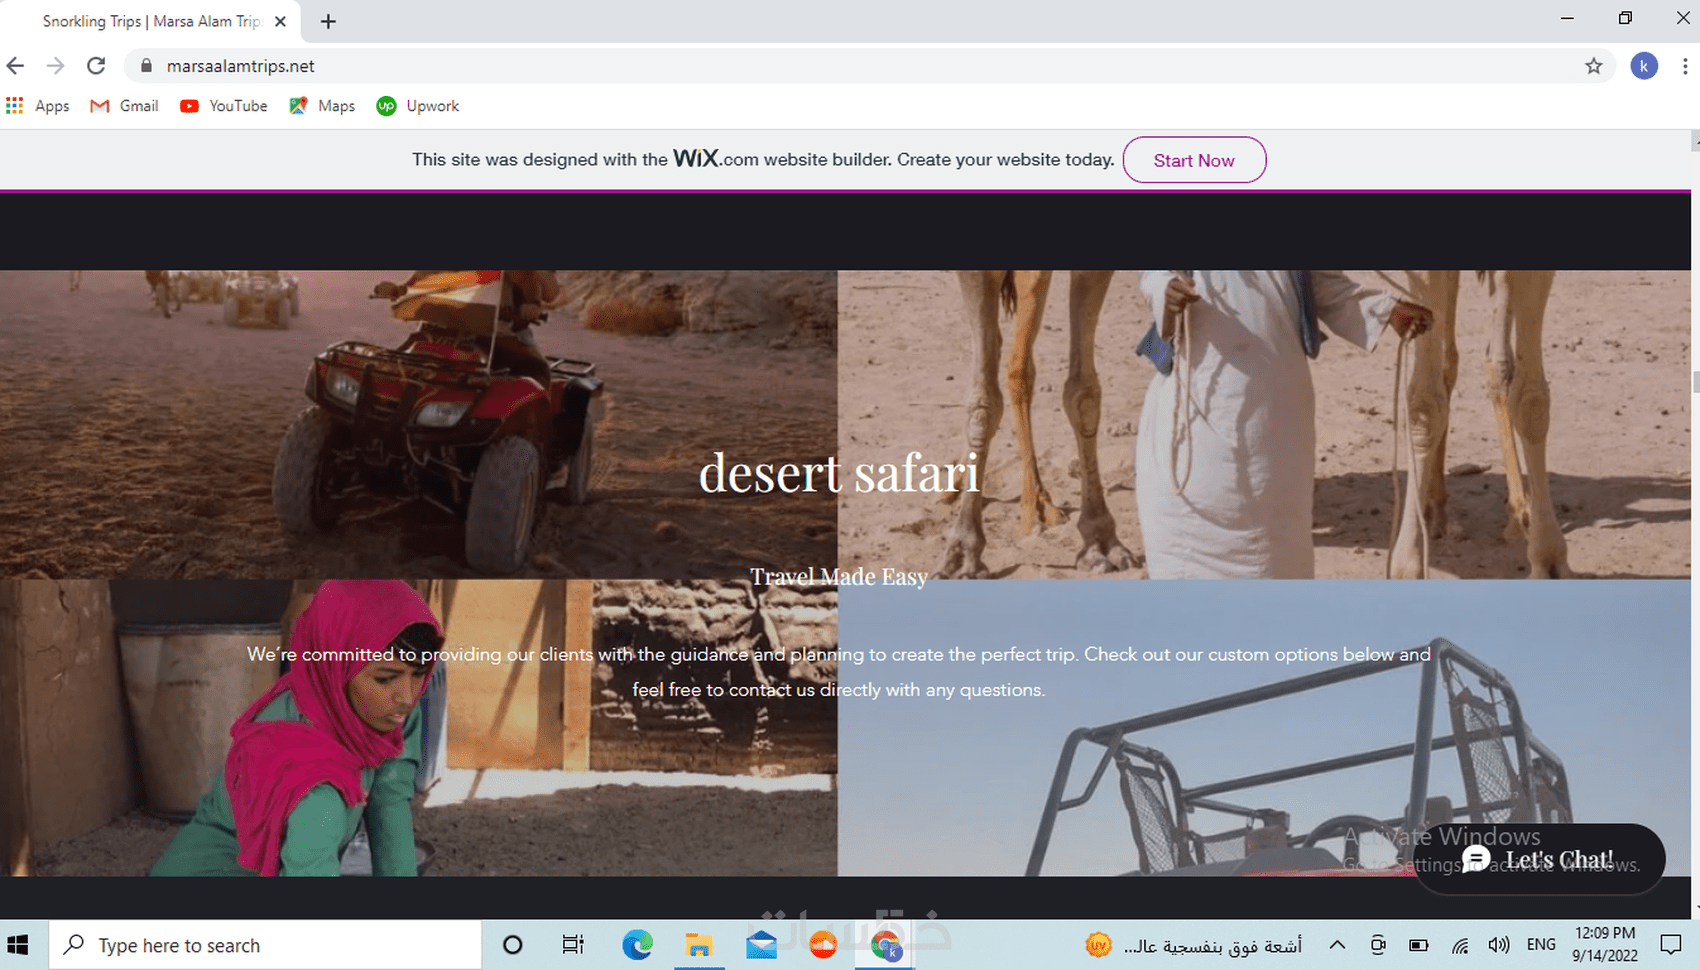Open a new browser tab
Screen dimensions: 1700x970
(328, 21)
